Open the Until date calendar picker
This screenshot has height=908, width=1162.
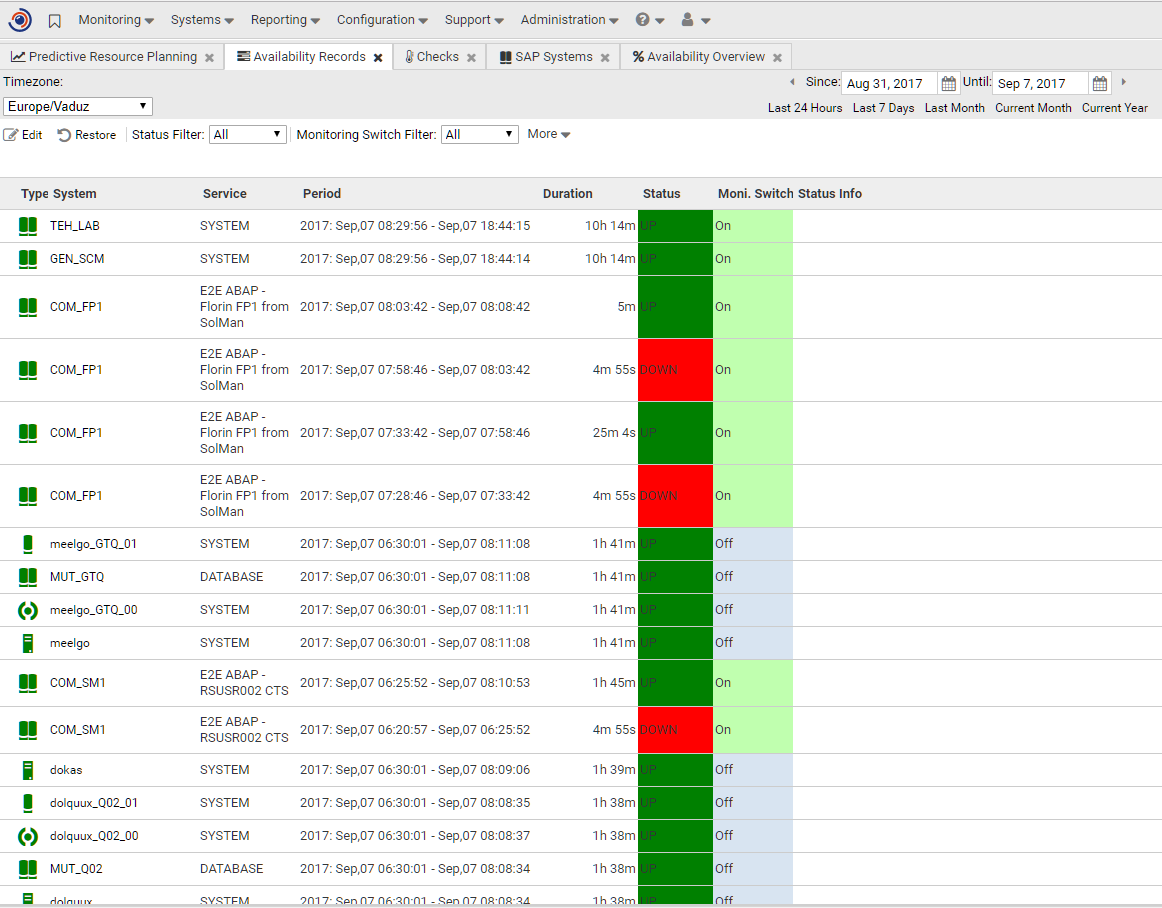tap(1100, 83)
